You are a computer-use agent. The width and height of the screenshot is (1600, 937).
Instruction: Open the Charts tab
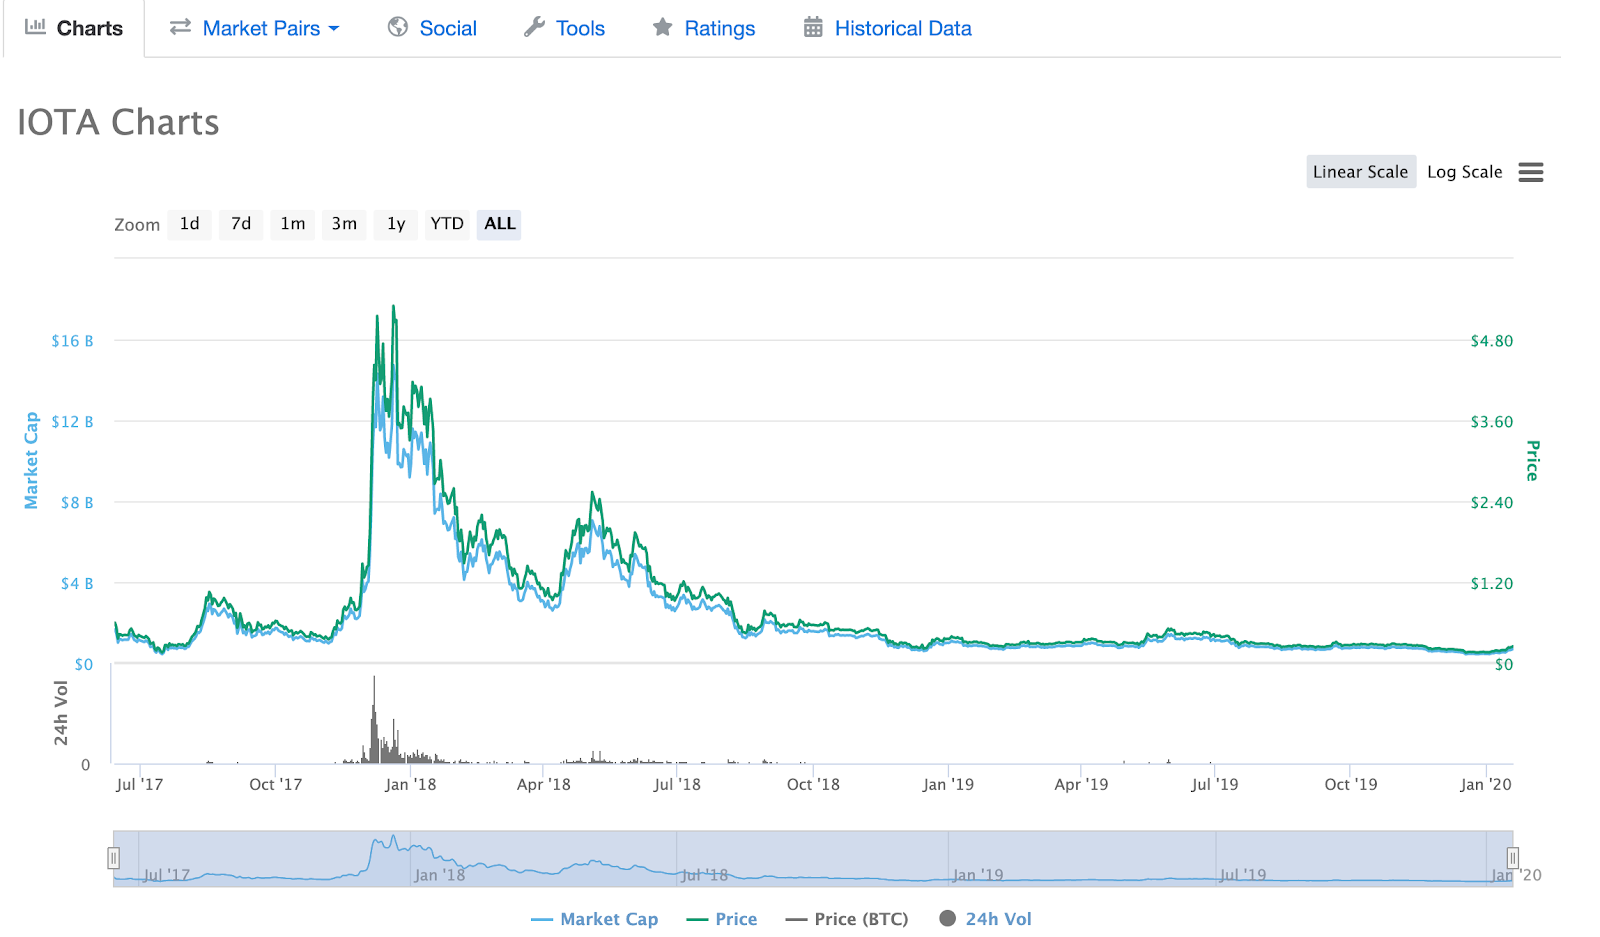(x=74, y=28)
